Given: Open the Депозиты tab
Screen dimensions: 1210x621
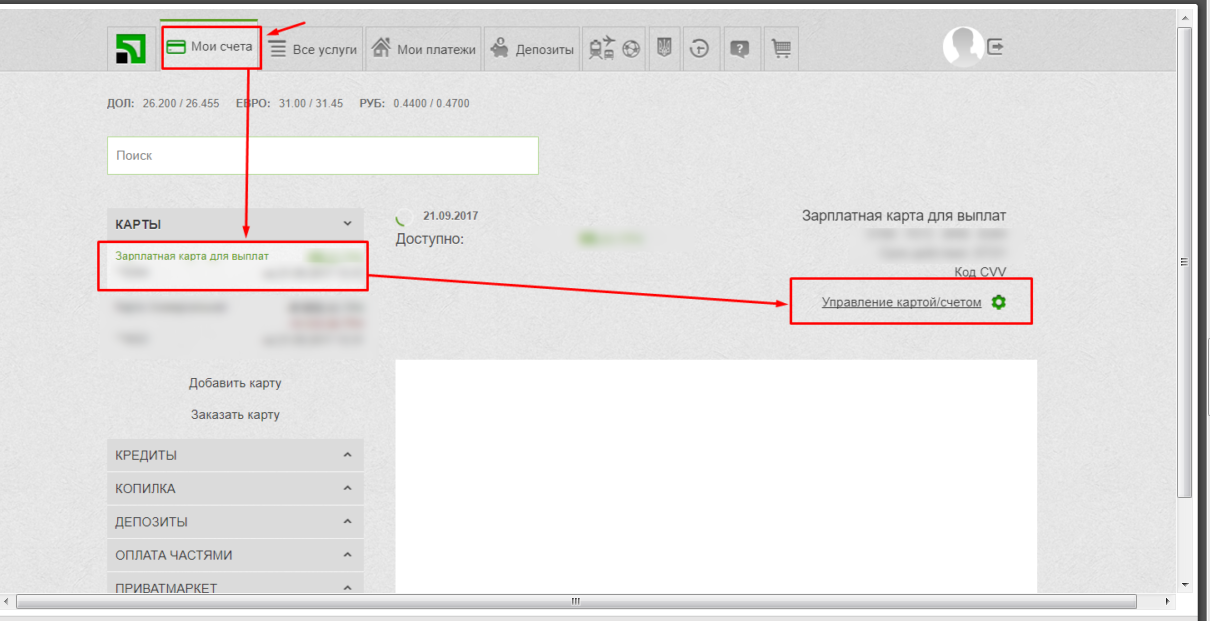Looking at the screenshot, I should coord(532,49).
